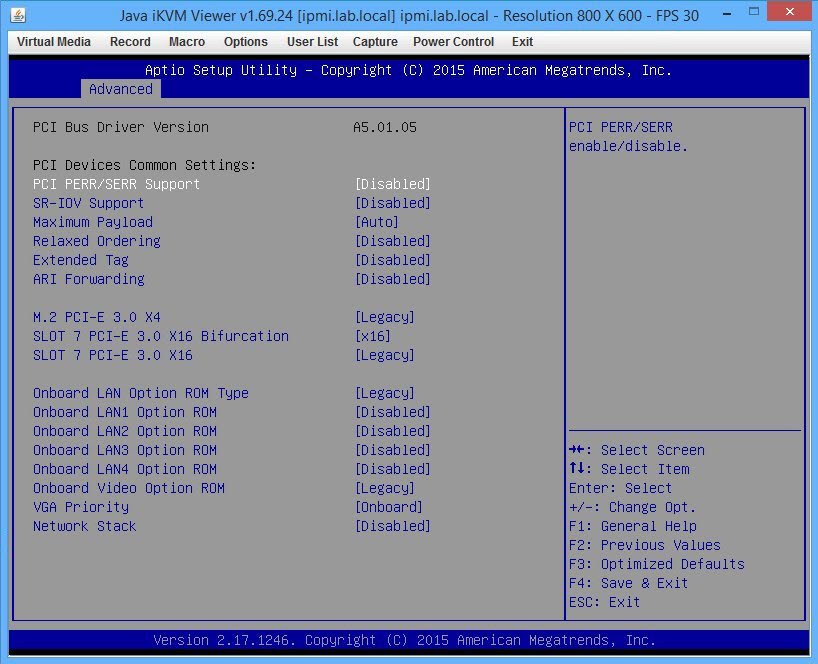The width and height of the screenshot is (818, 664).
Task: Select the Advanced BIOS tab
Action: click(121, 89)
